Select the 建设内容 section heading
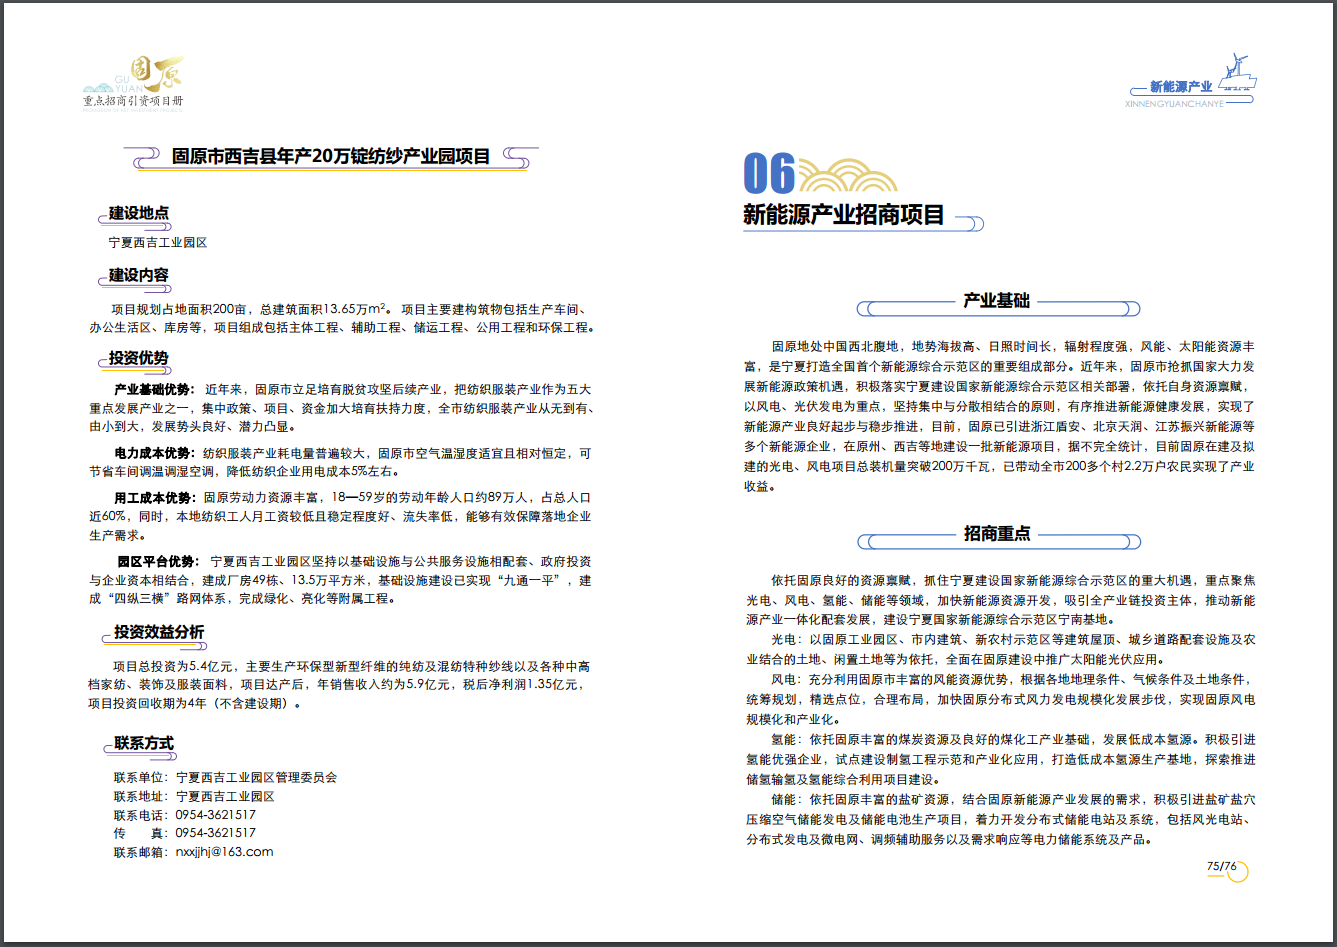Screen dimensions: 1337x947 (139, 275)
